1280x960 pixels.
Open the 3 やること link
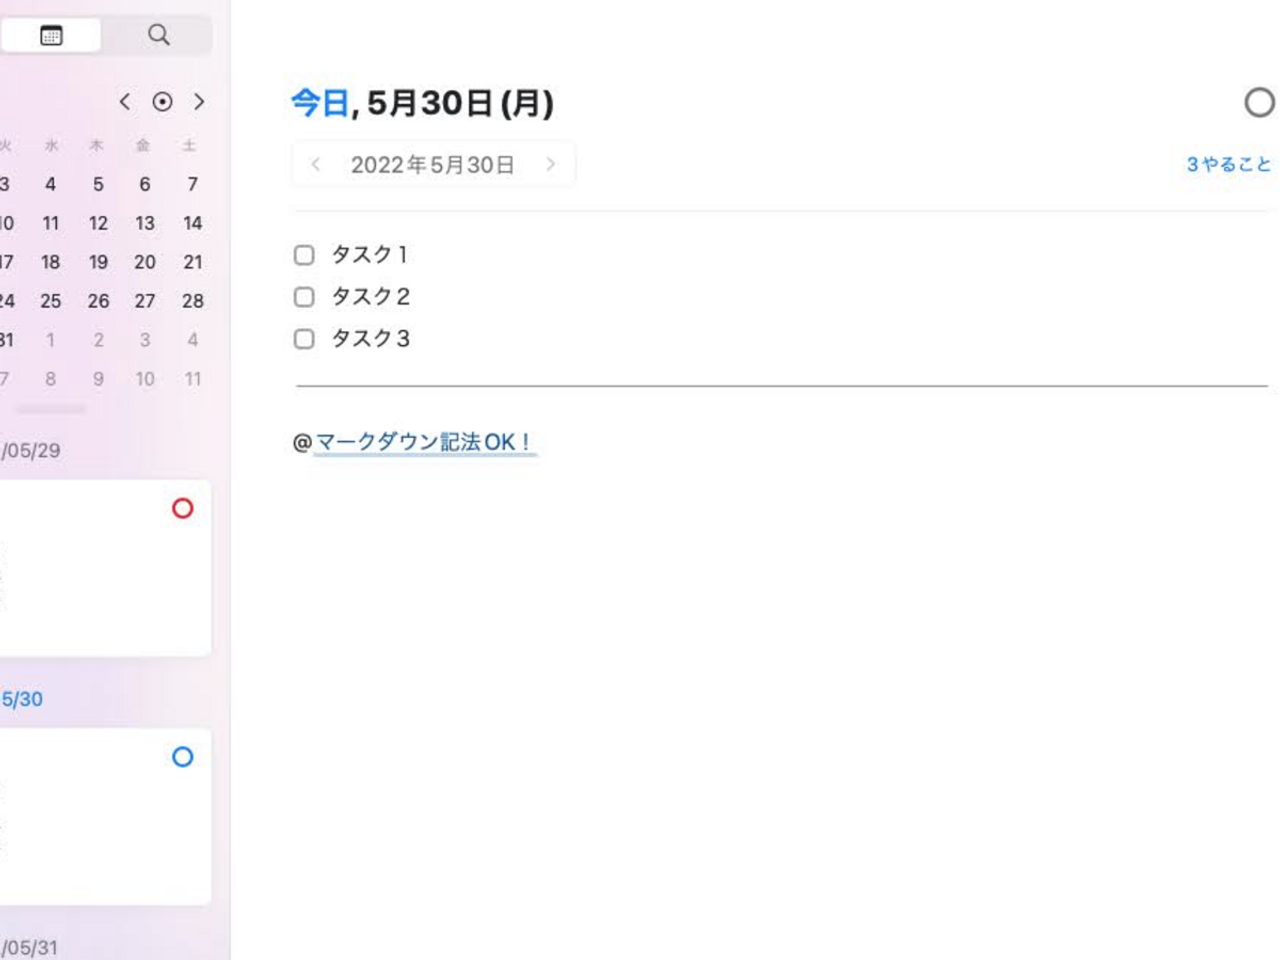[1228, 165]
